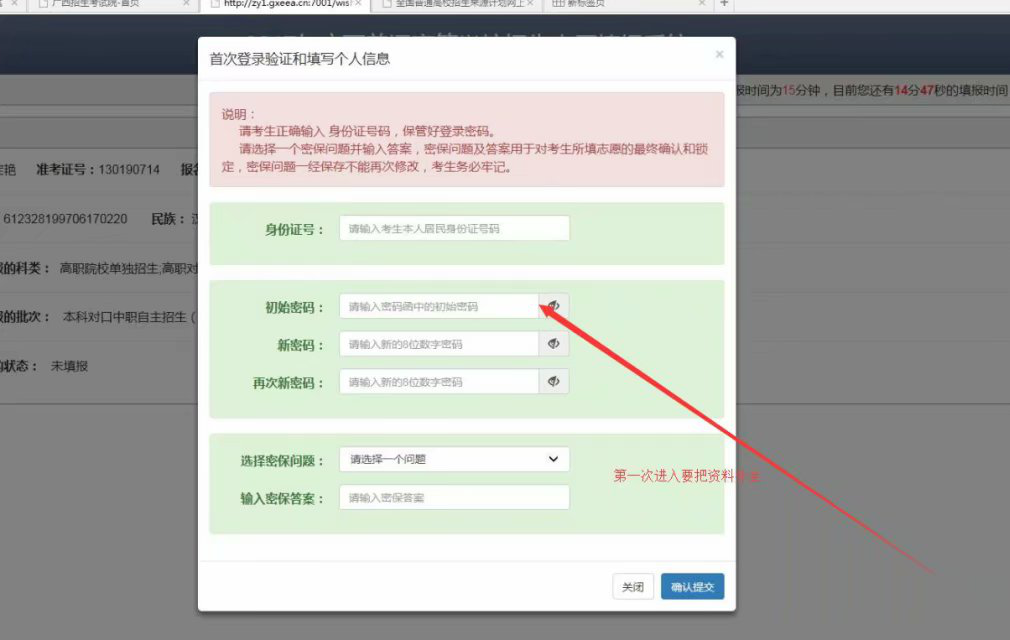Open the 选择密保问题 question dropdown
1010x640 pixels.
pyautogui.click(x=454, y=459)
